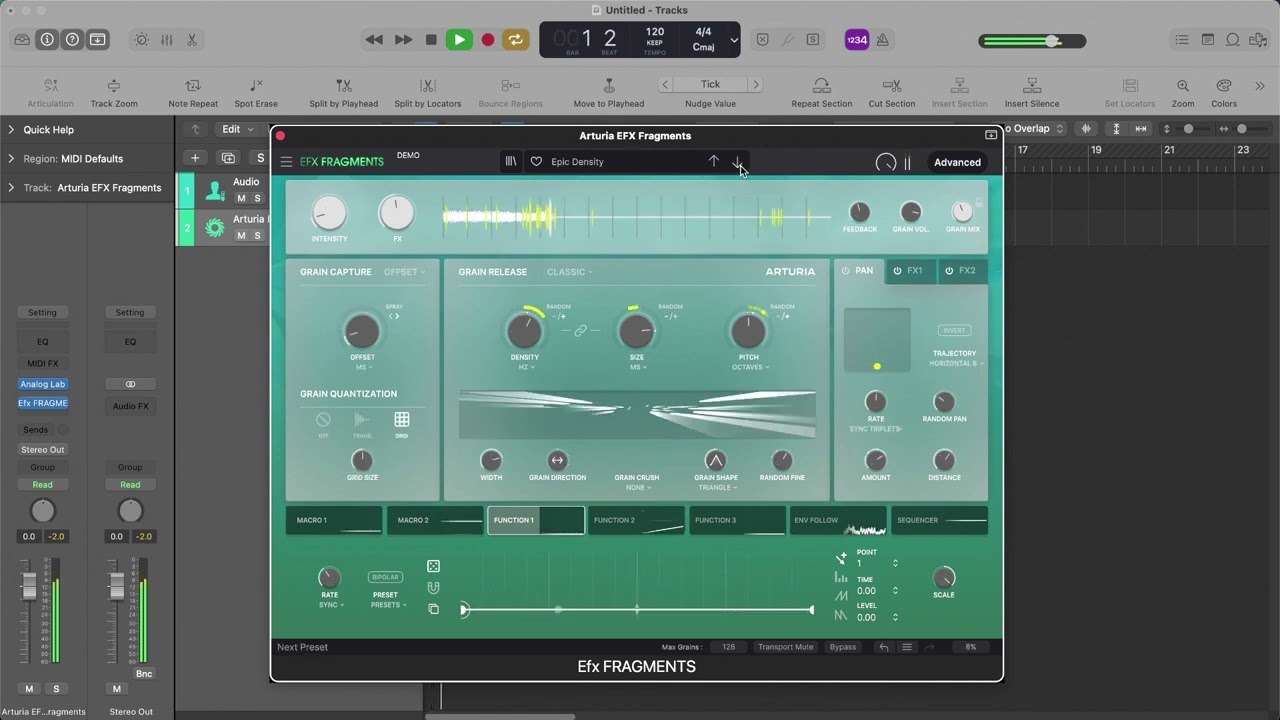Screen dimensions: 1280x720
Task: Toggle the PAN power switch
Action: [x=845, y=271]
